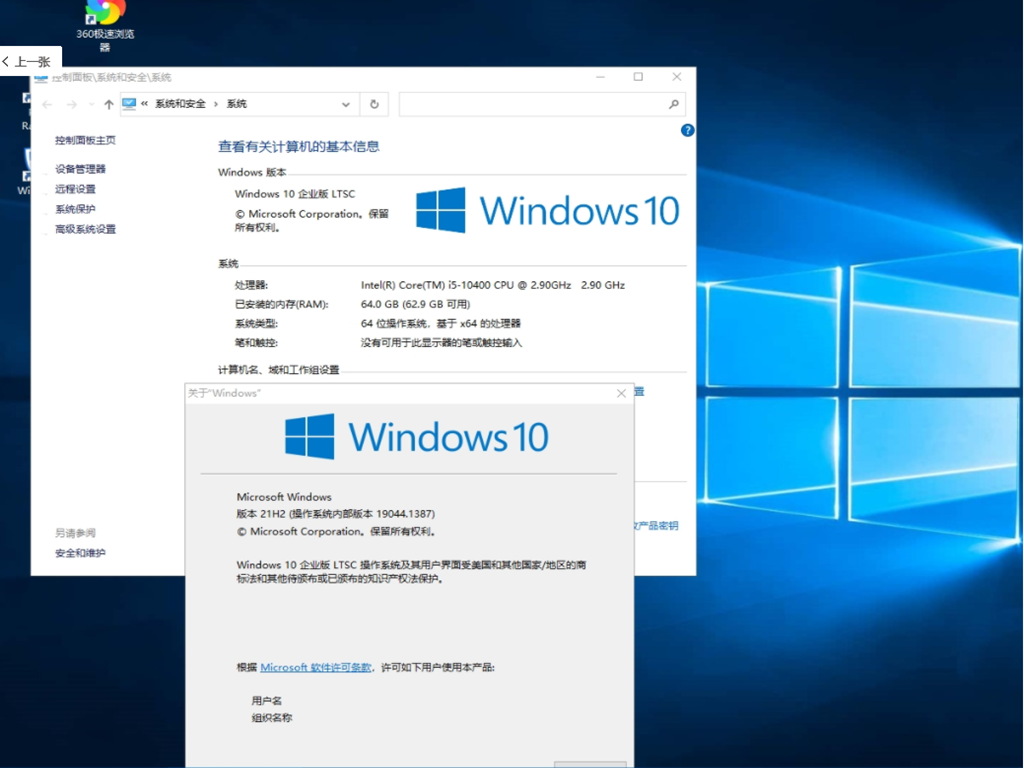
Task: Click the refresh icon beside the address bar
Action: click(x=373, y=103)
